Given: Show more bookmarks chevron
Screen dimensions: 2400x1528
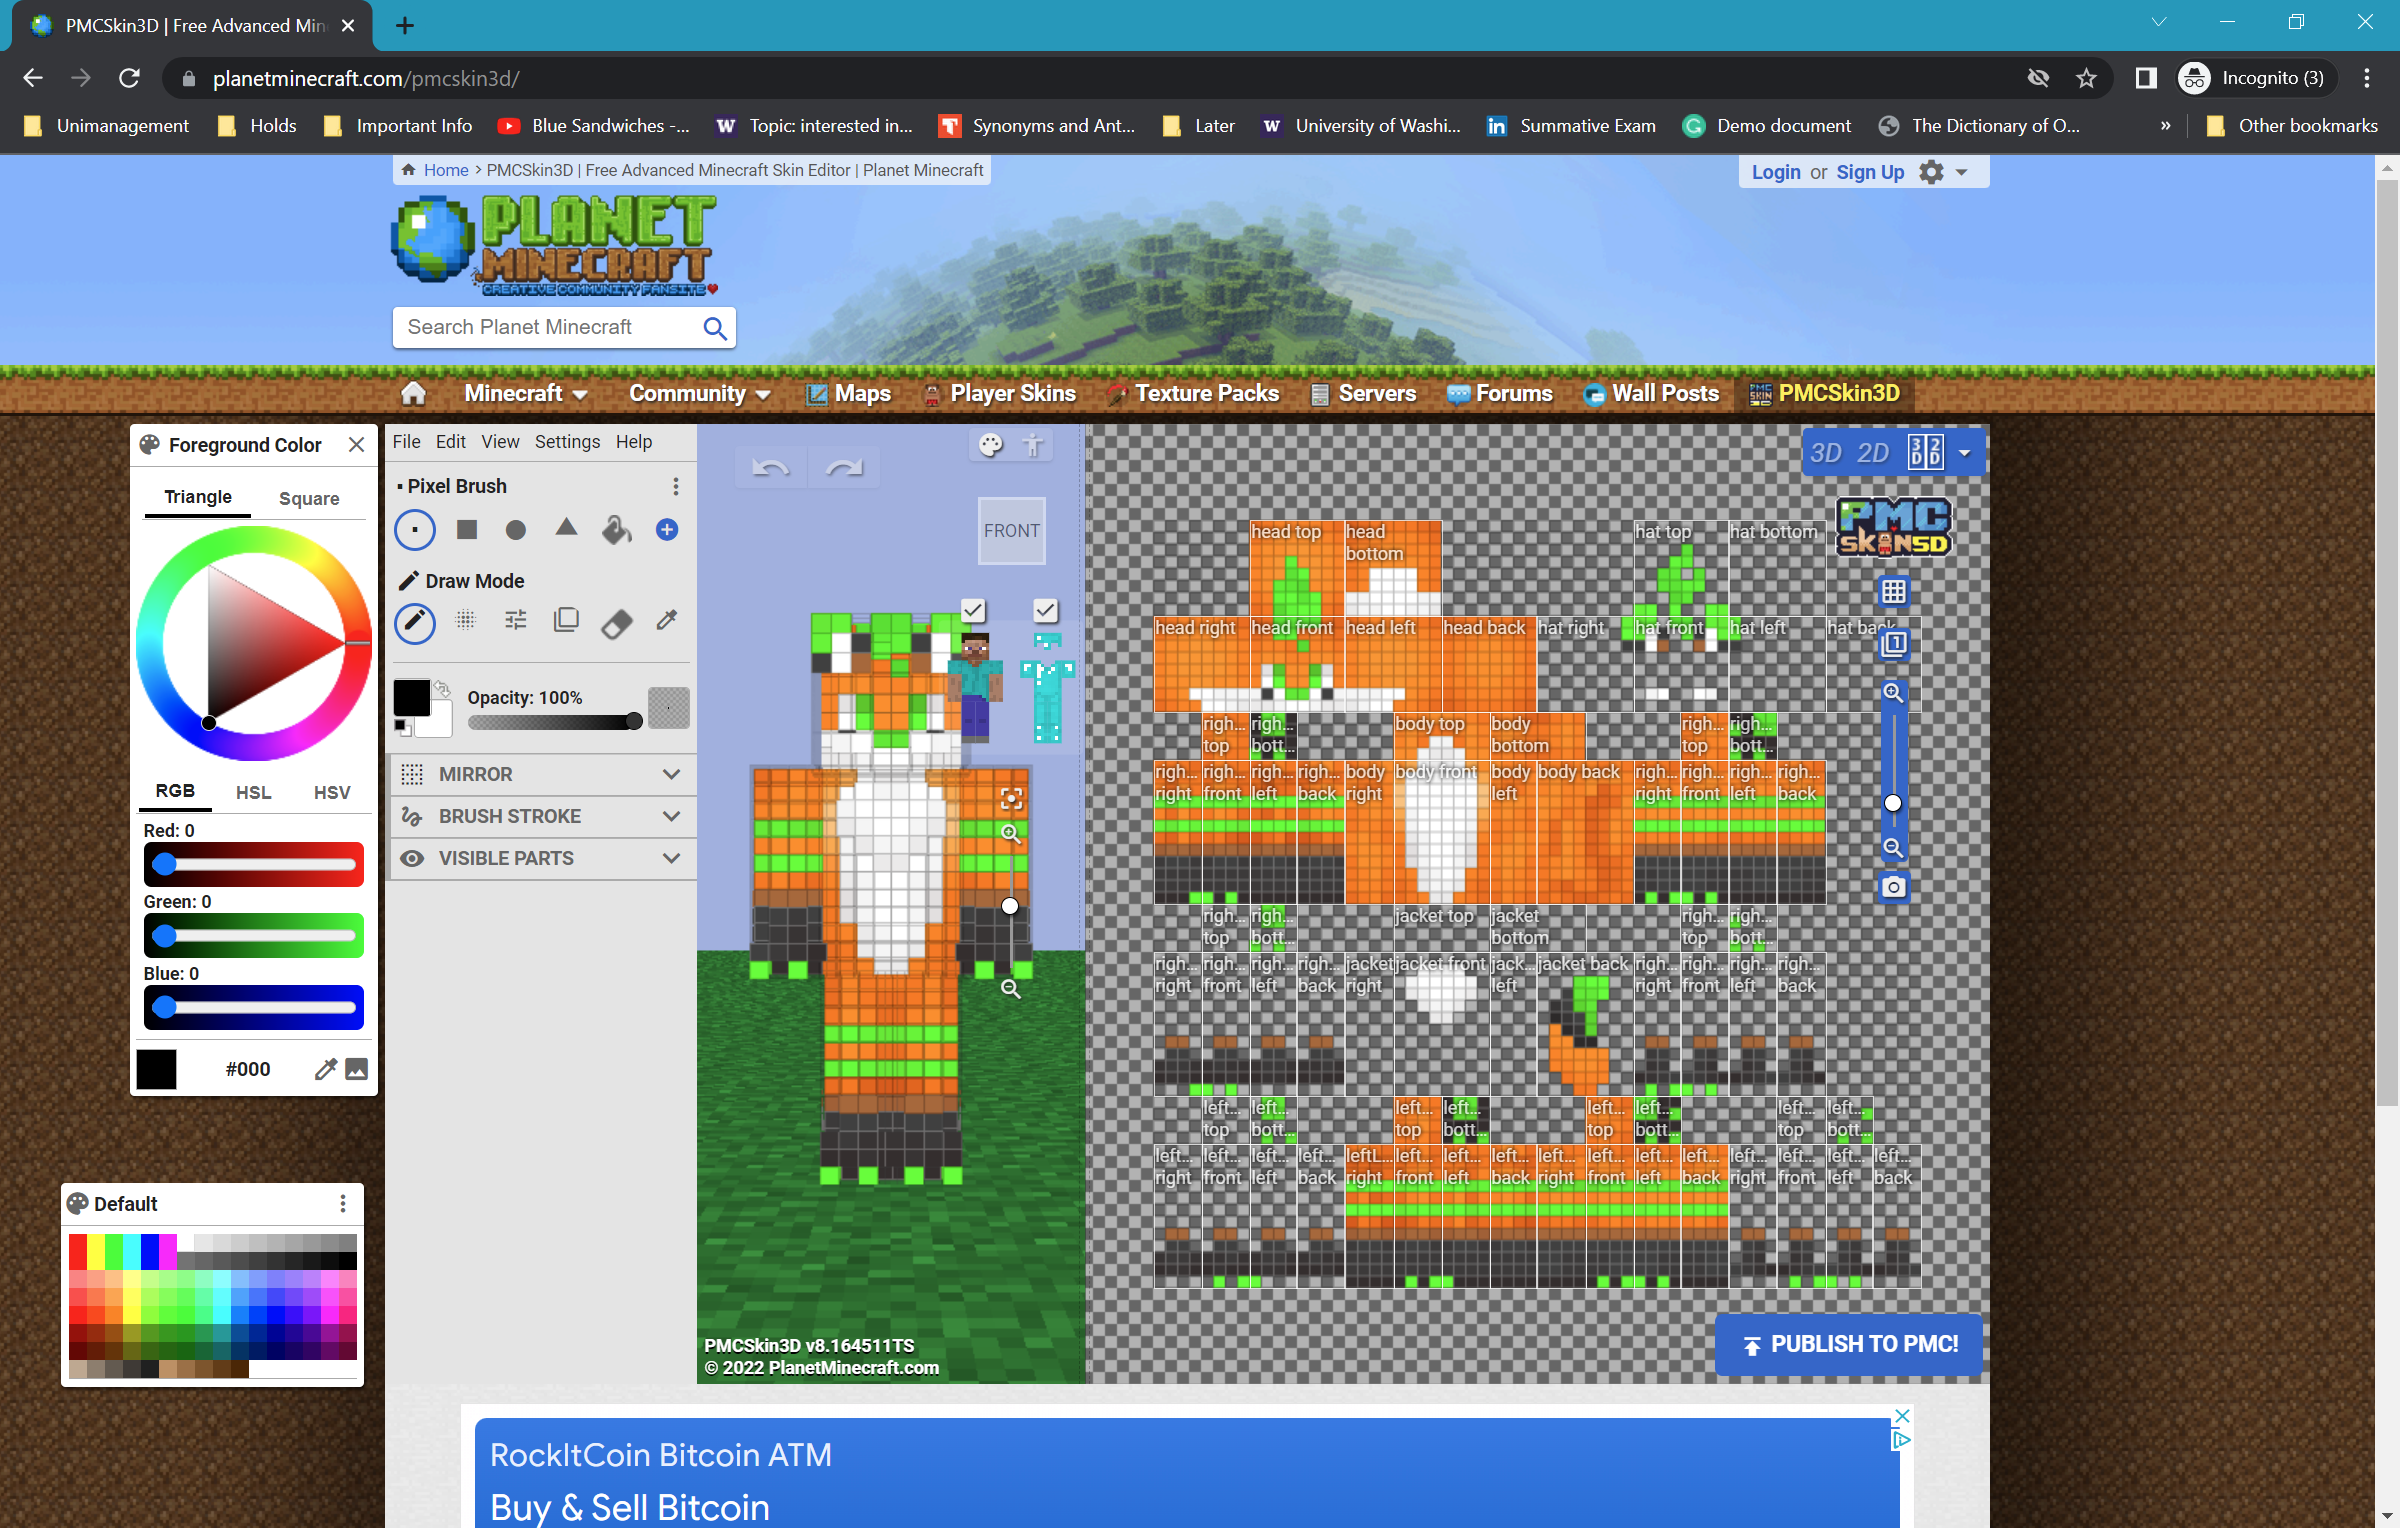Looking at the screenshot, I should pyautogui.click(x=2166, y=126).
